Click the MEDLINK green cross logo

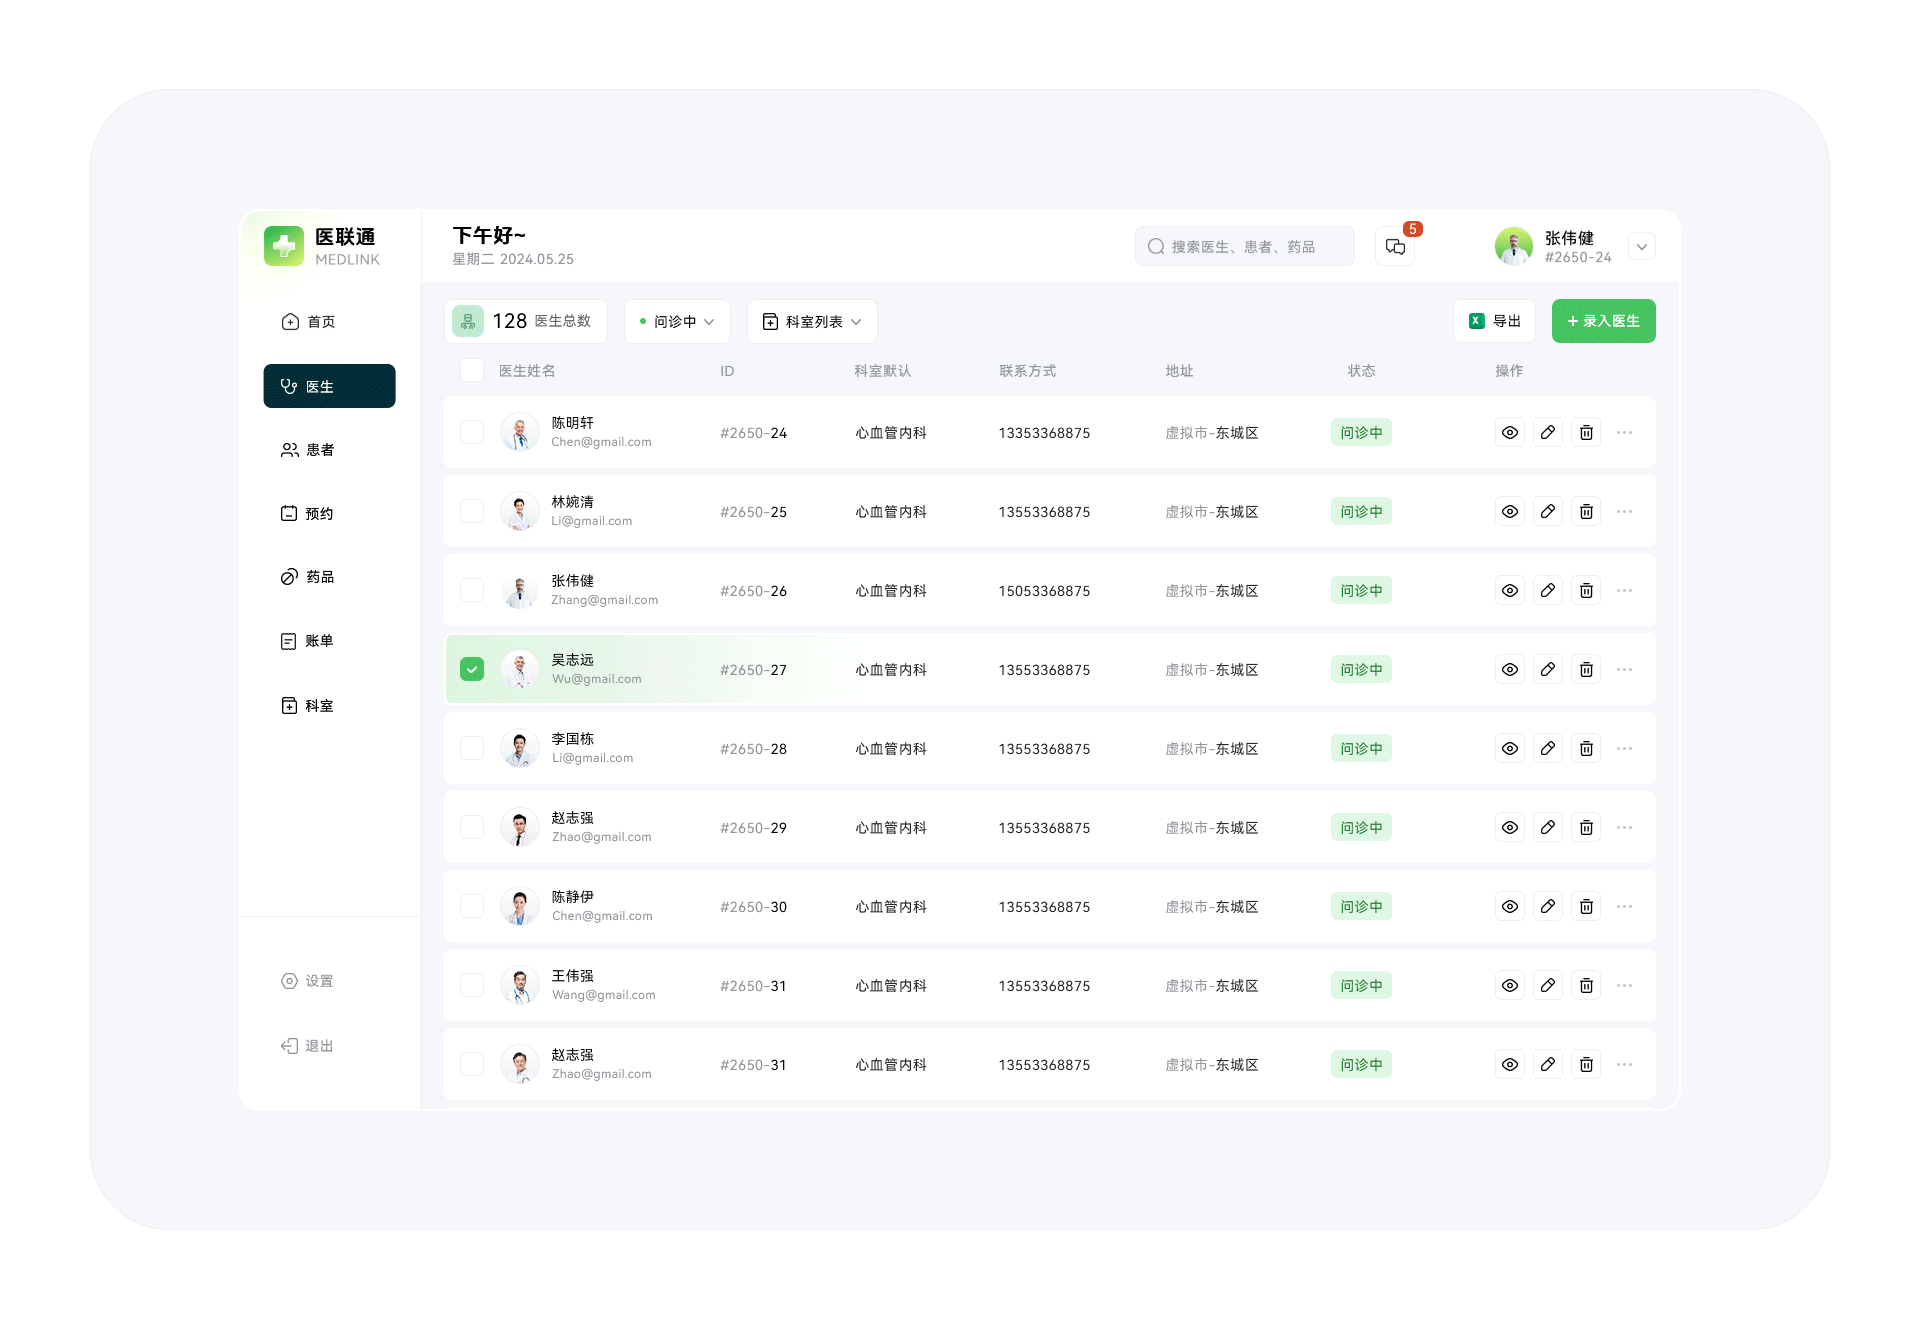point(284,246)
